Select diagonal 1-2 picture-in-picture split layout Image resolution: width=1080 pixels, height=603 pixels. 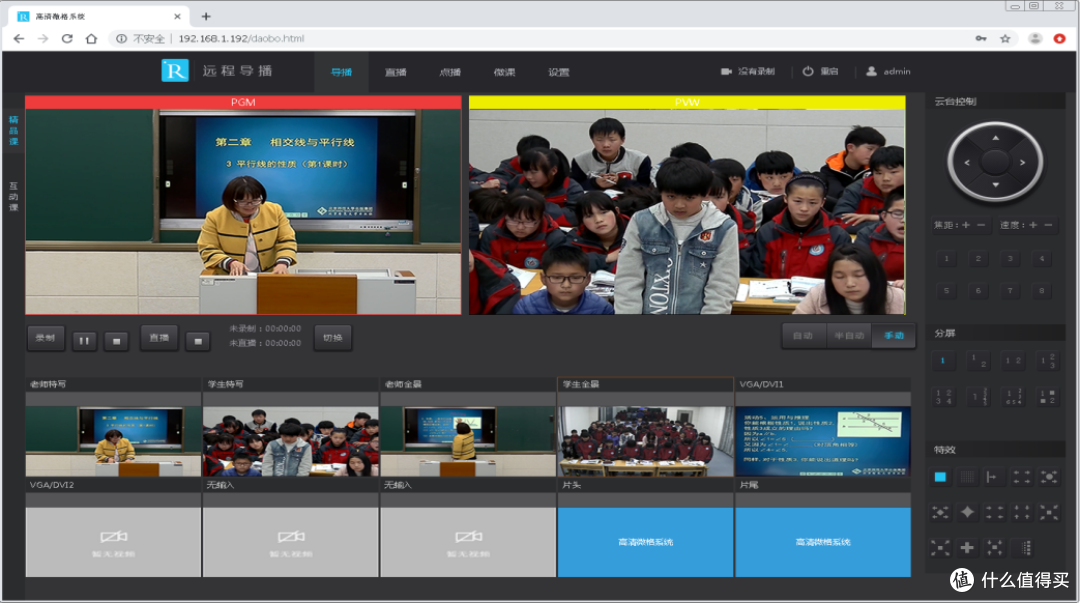pos(978,360)
